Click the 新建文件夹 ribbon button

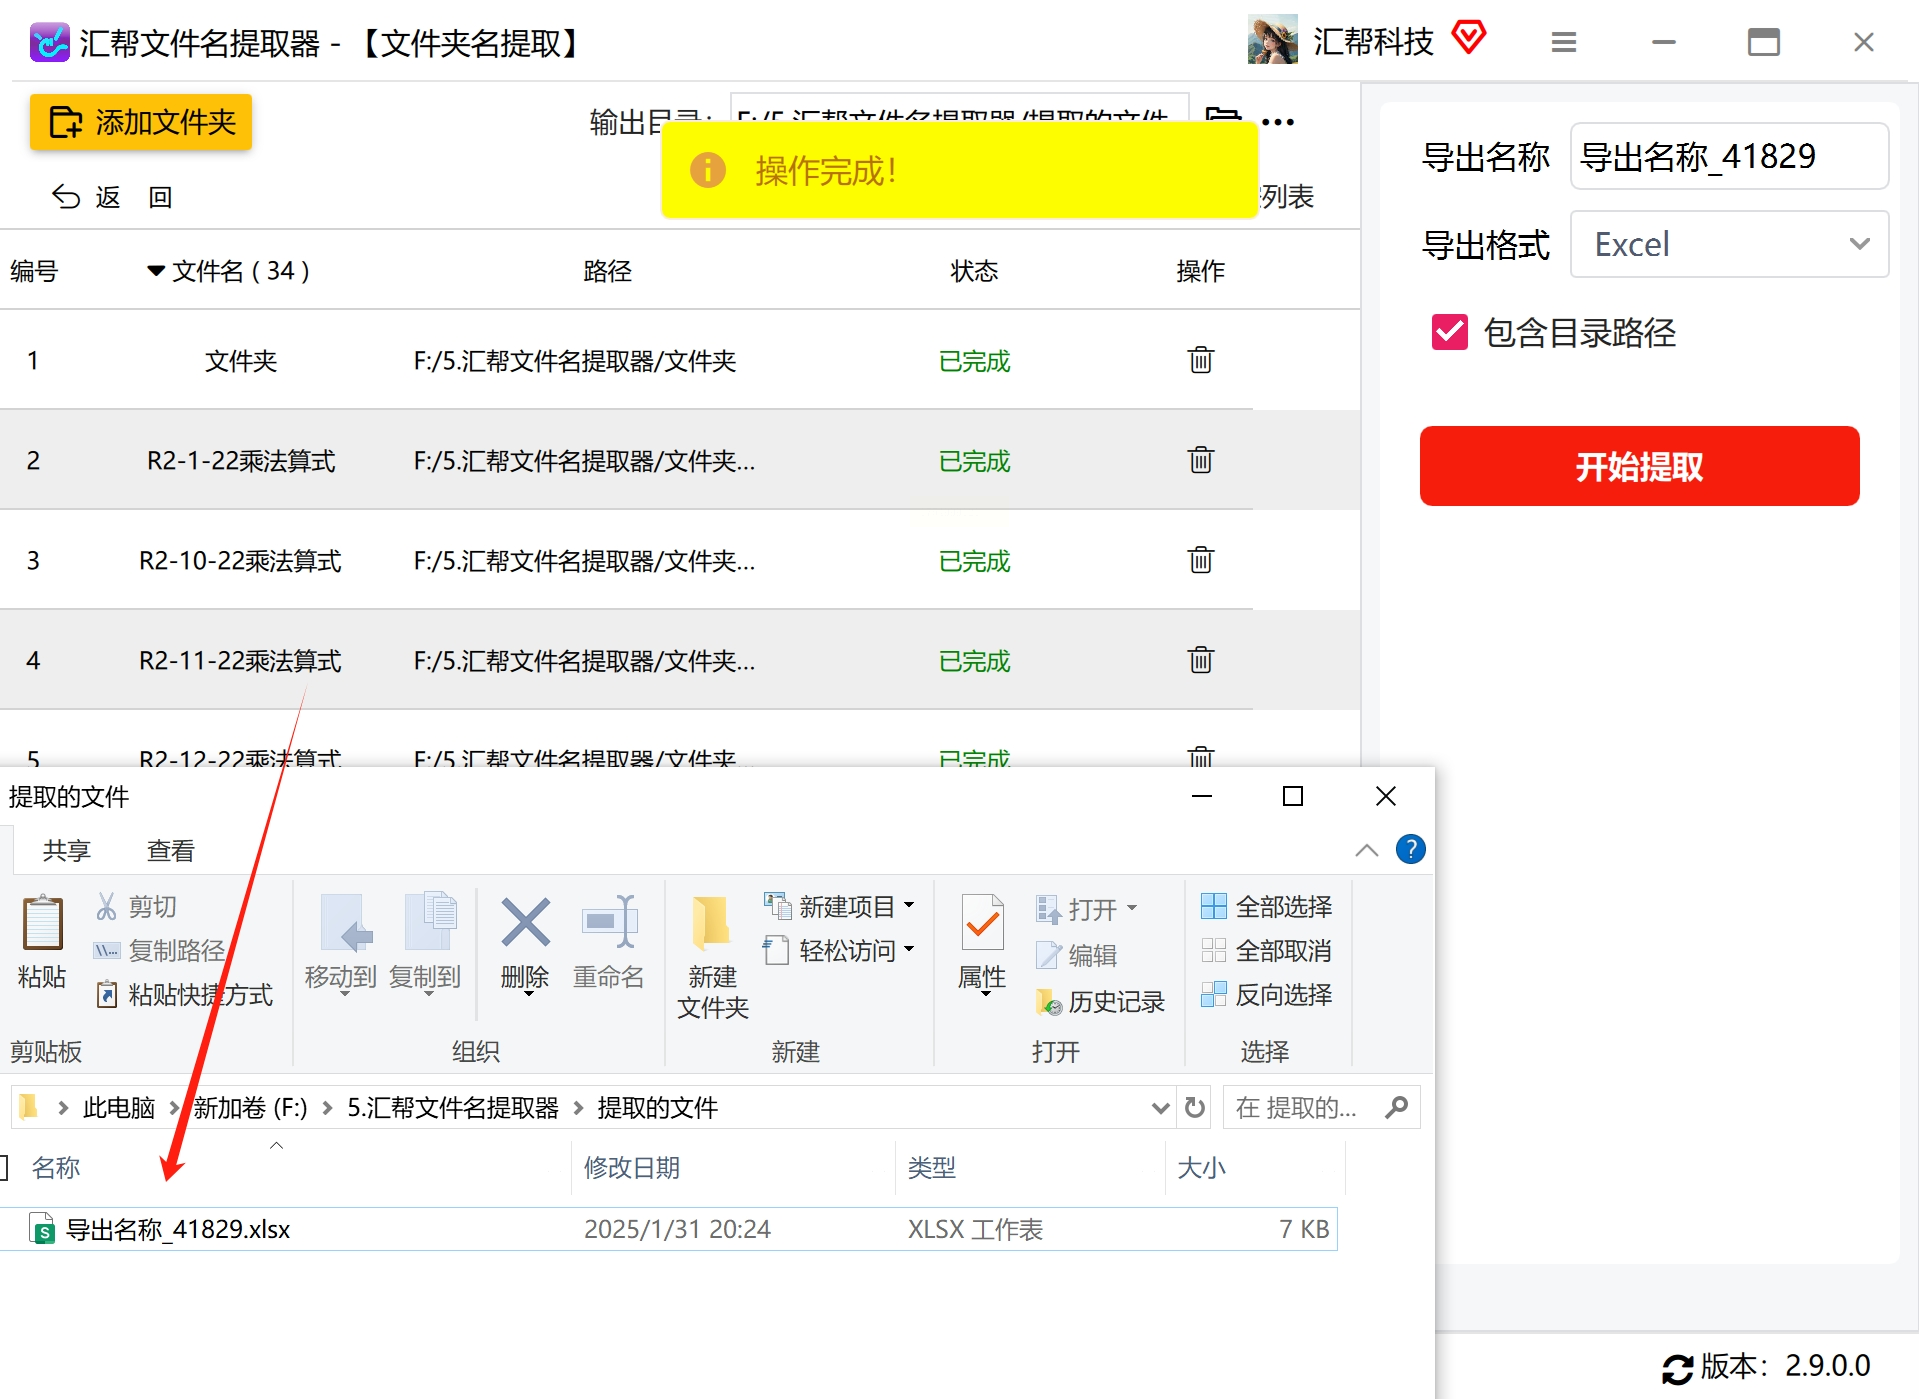(713, 958)
